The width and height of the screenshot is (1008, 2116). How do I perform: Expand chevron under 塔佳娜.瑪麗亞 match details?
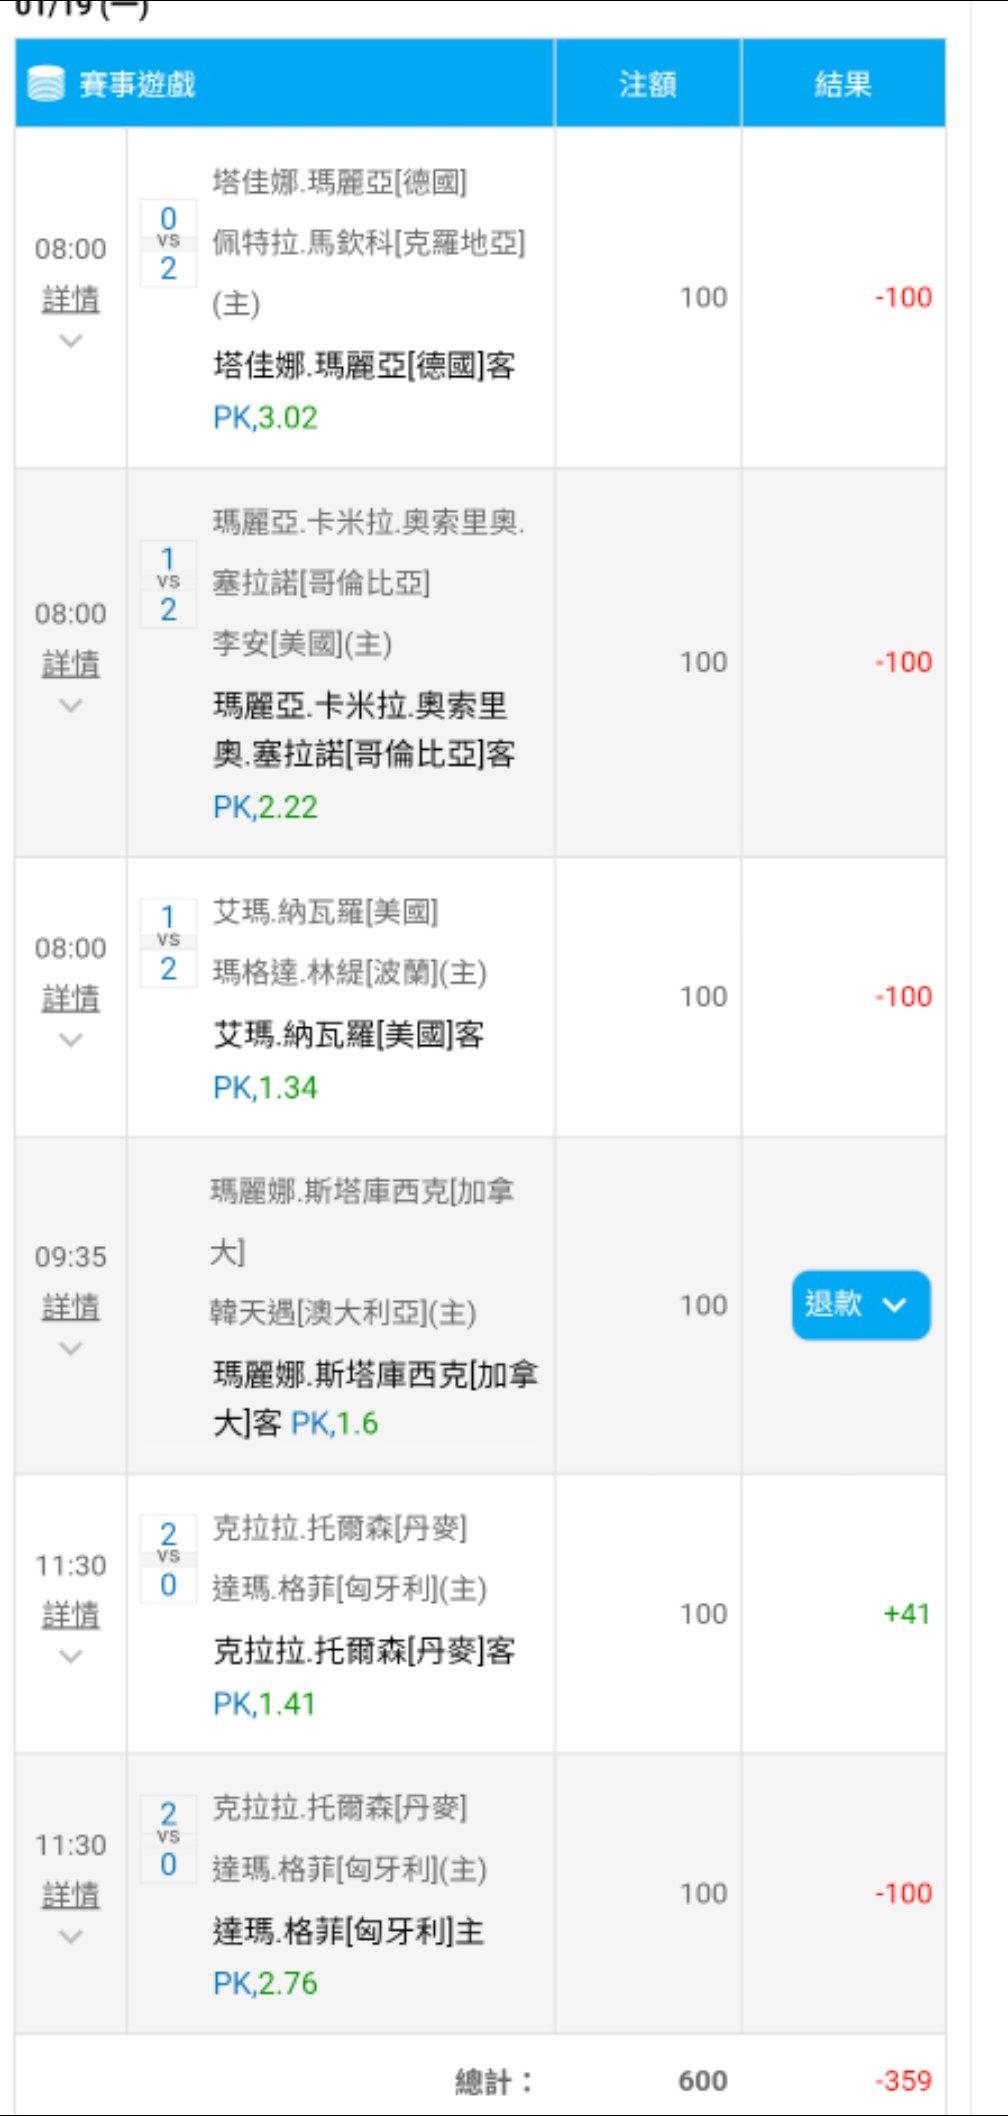tap(70, 341)
